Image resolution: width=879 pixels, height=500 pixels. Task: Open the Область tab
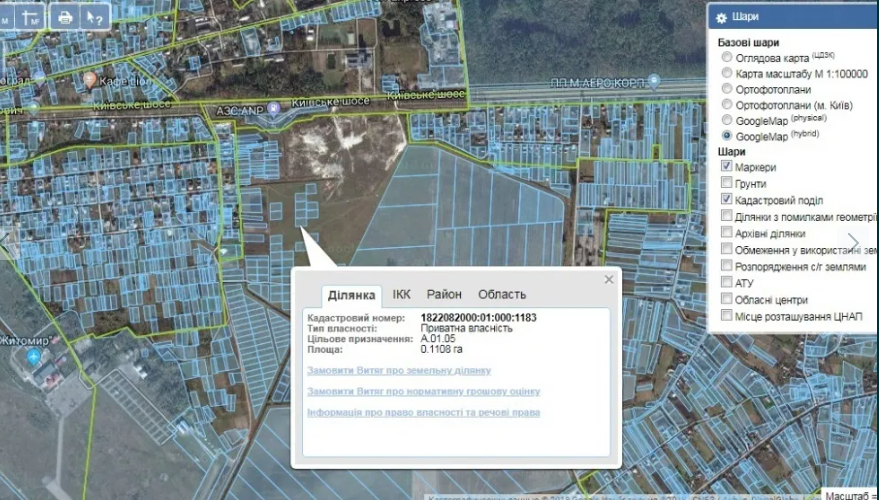(502, 294)
